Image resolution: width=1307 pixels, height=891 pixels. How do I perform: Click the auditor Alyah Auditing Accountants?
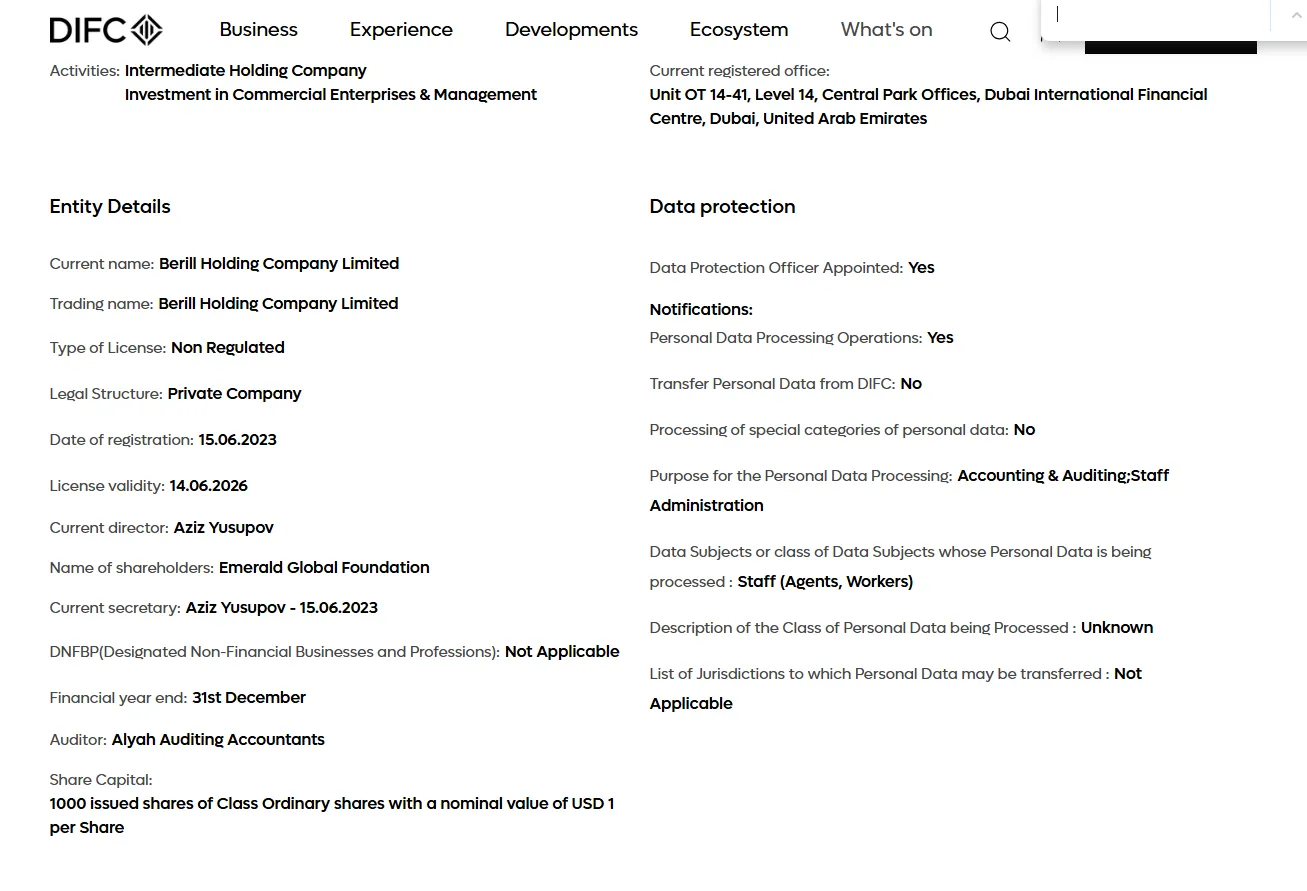click(218, 740)
